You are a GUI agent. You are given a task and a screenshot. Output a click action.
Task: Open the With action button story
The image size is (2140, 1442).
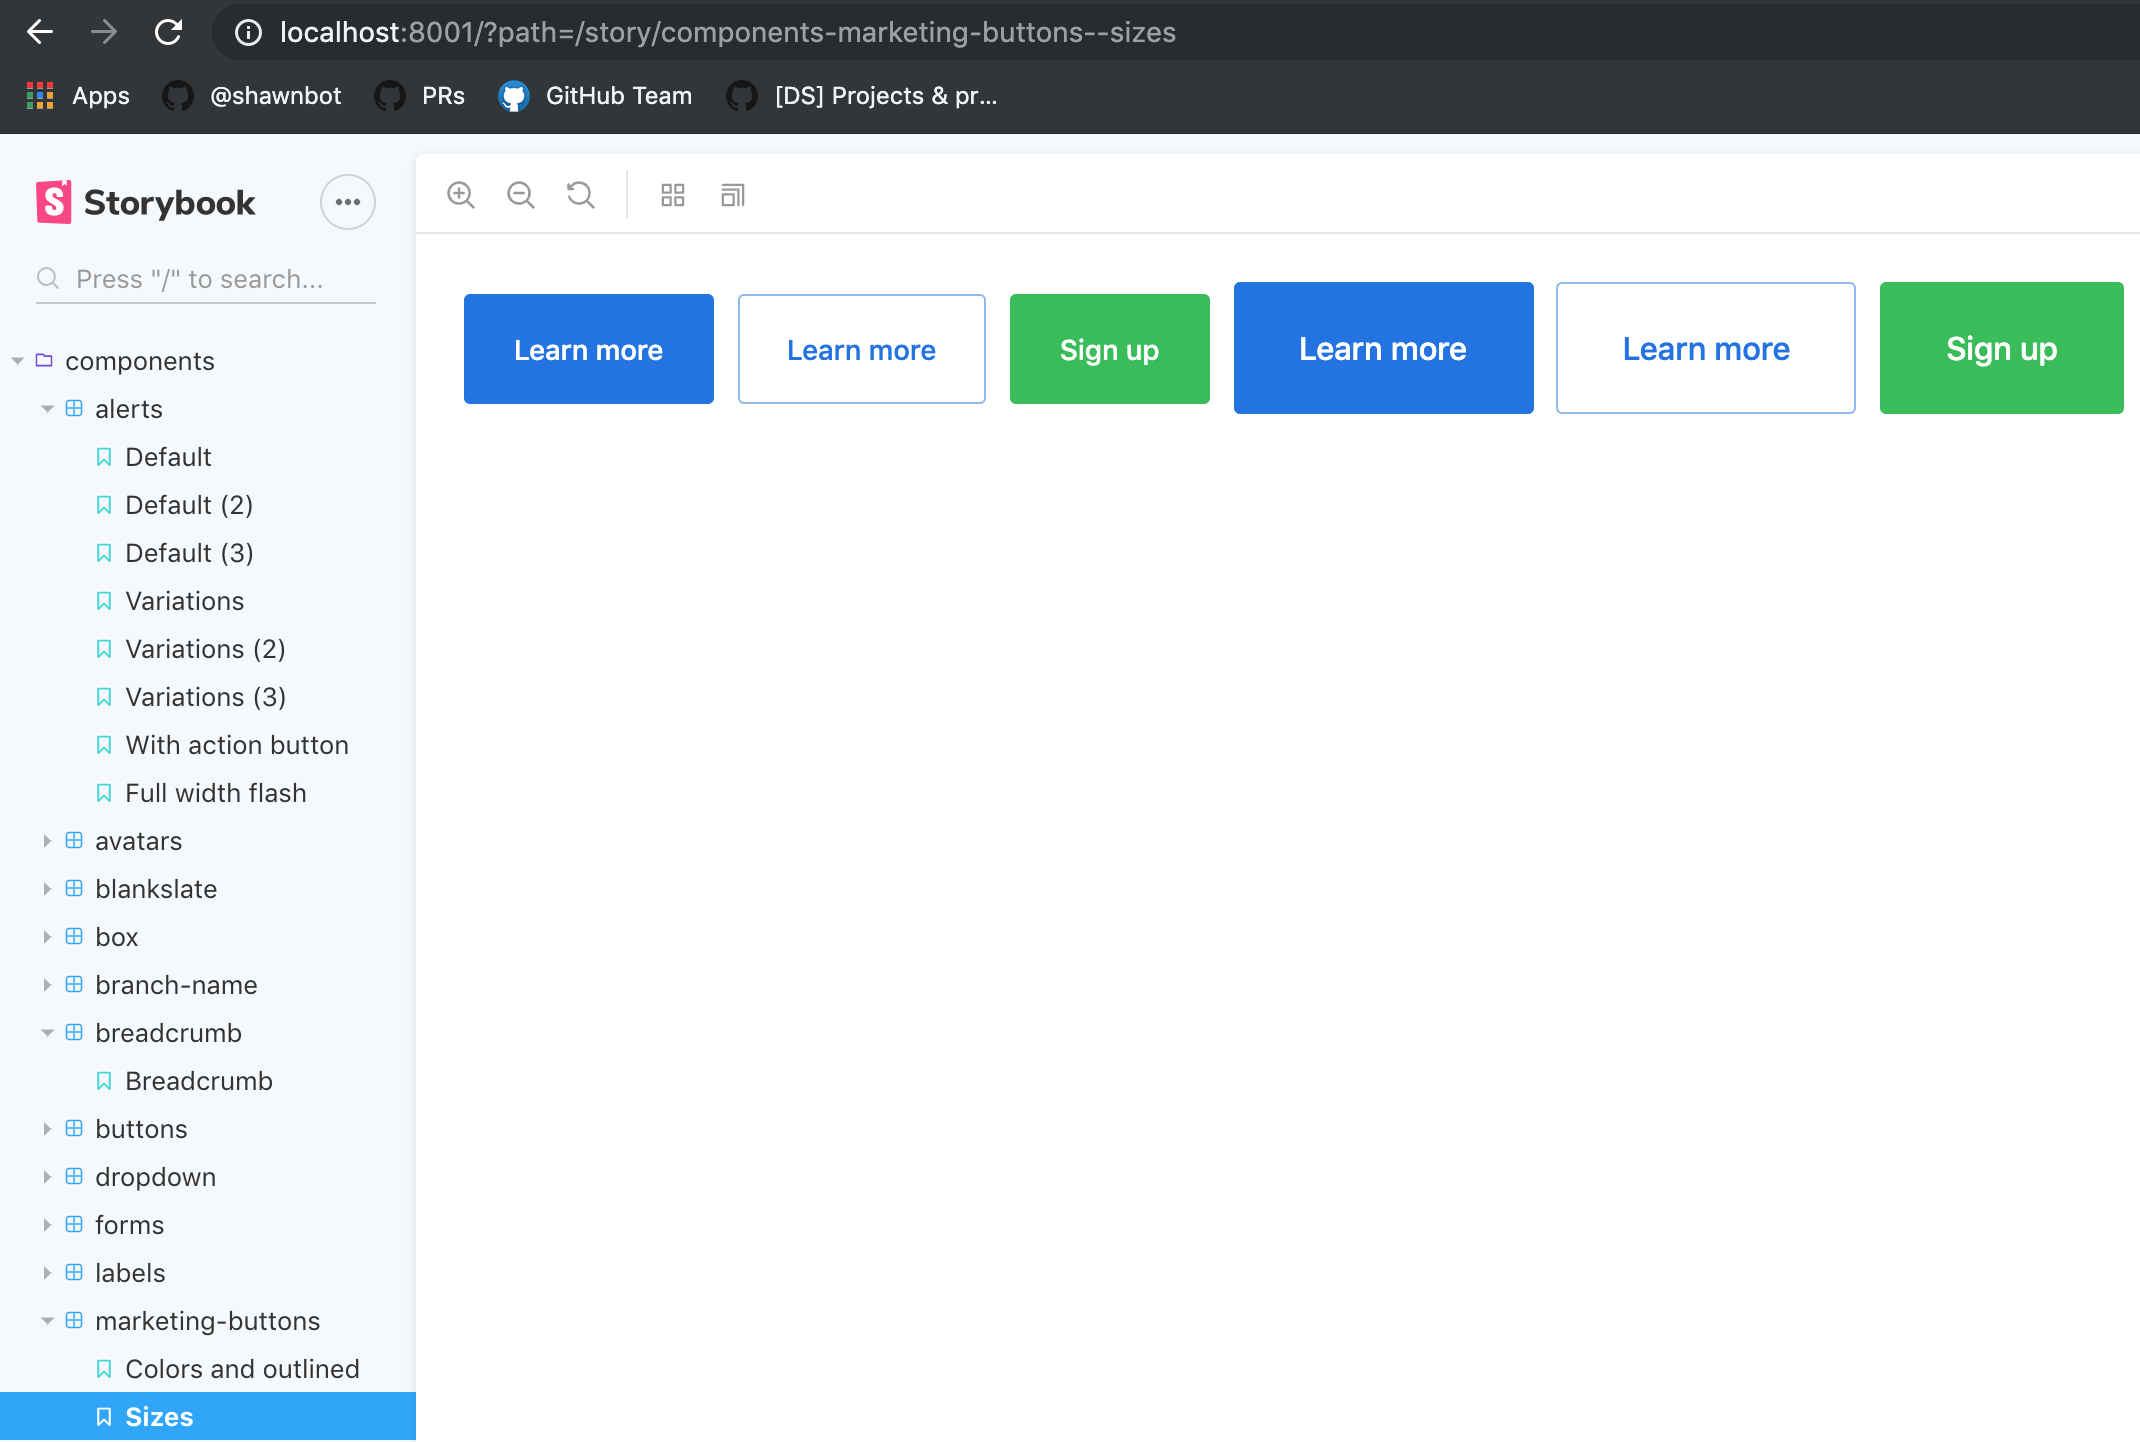pos(236,745)
